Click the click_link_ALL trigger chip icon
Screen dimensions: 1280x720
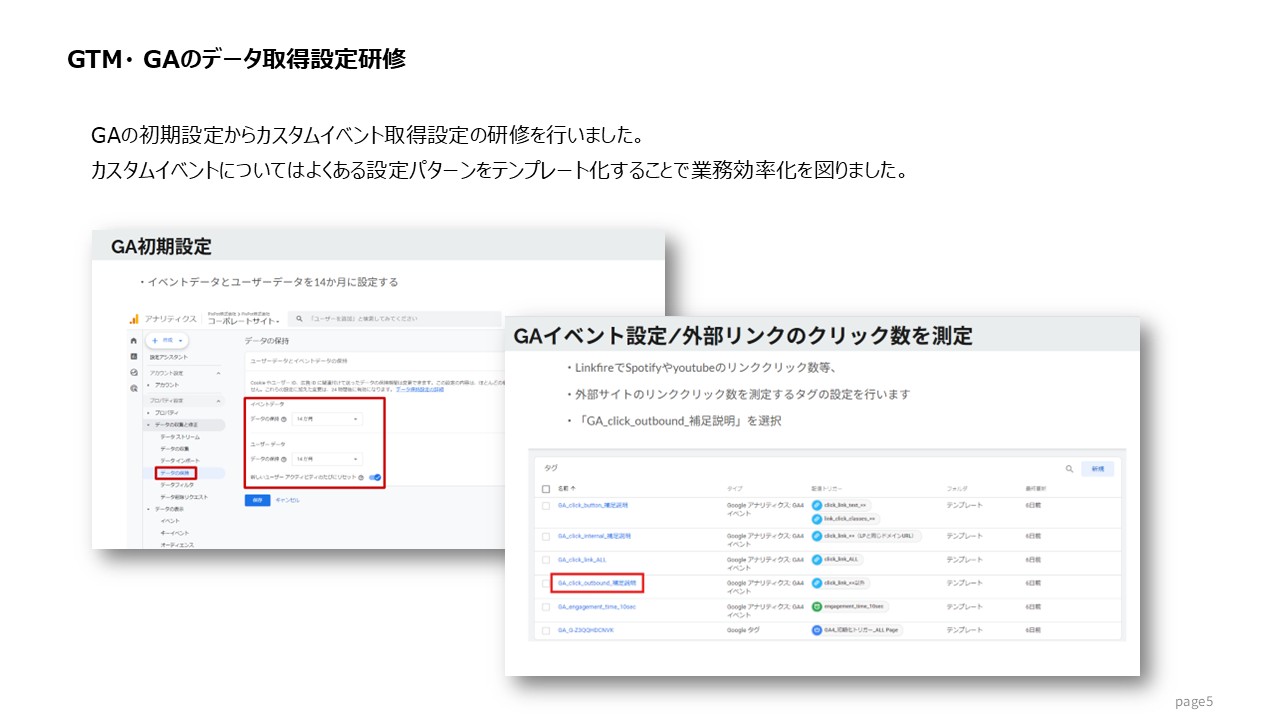click(x=818, y=559)
